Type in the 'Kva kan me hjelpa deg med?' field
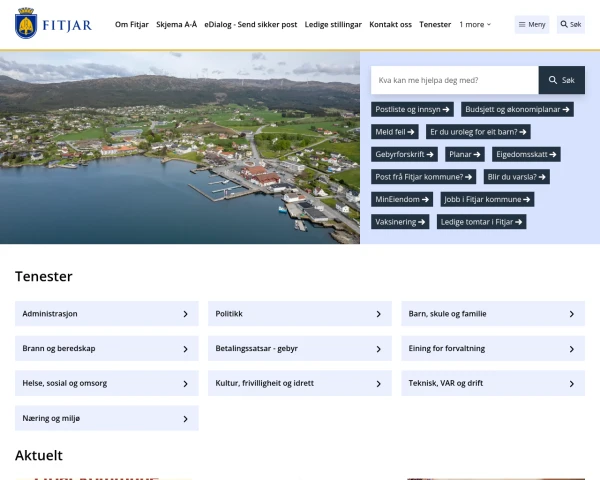 point(454,80)
